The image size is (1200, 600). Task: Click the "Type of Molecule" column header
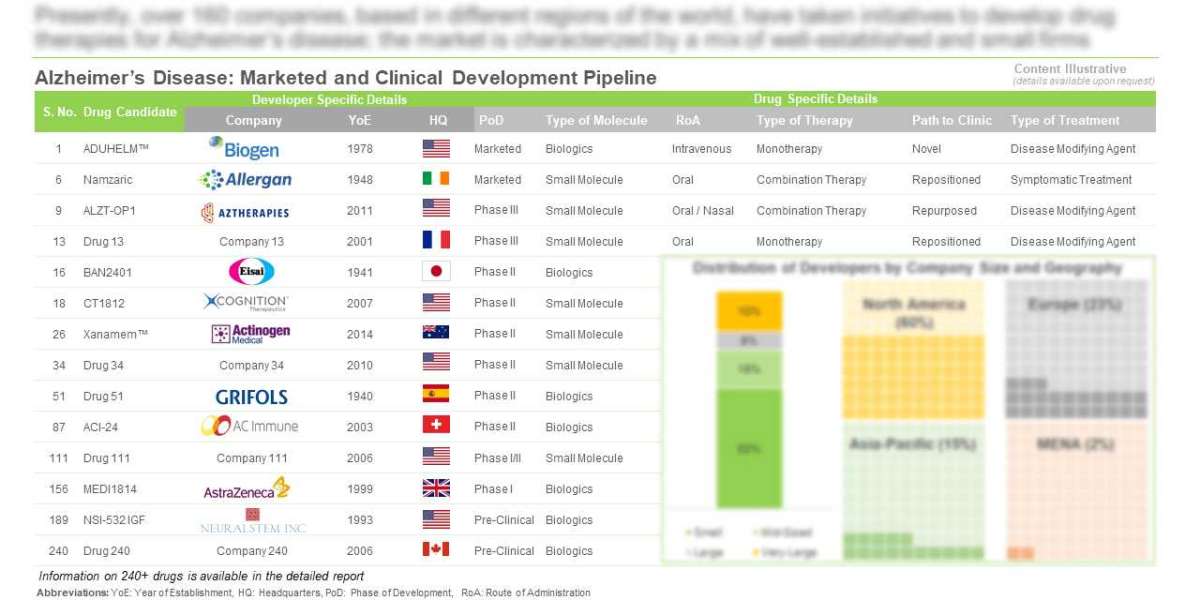596,120
